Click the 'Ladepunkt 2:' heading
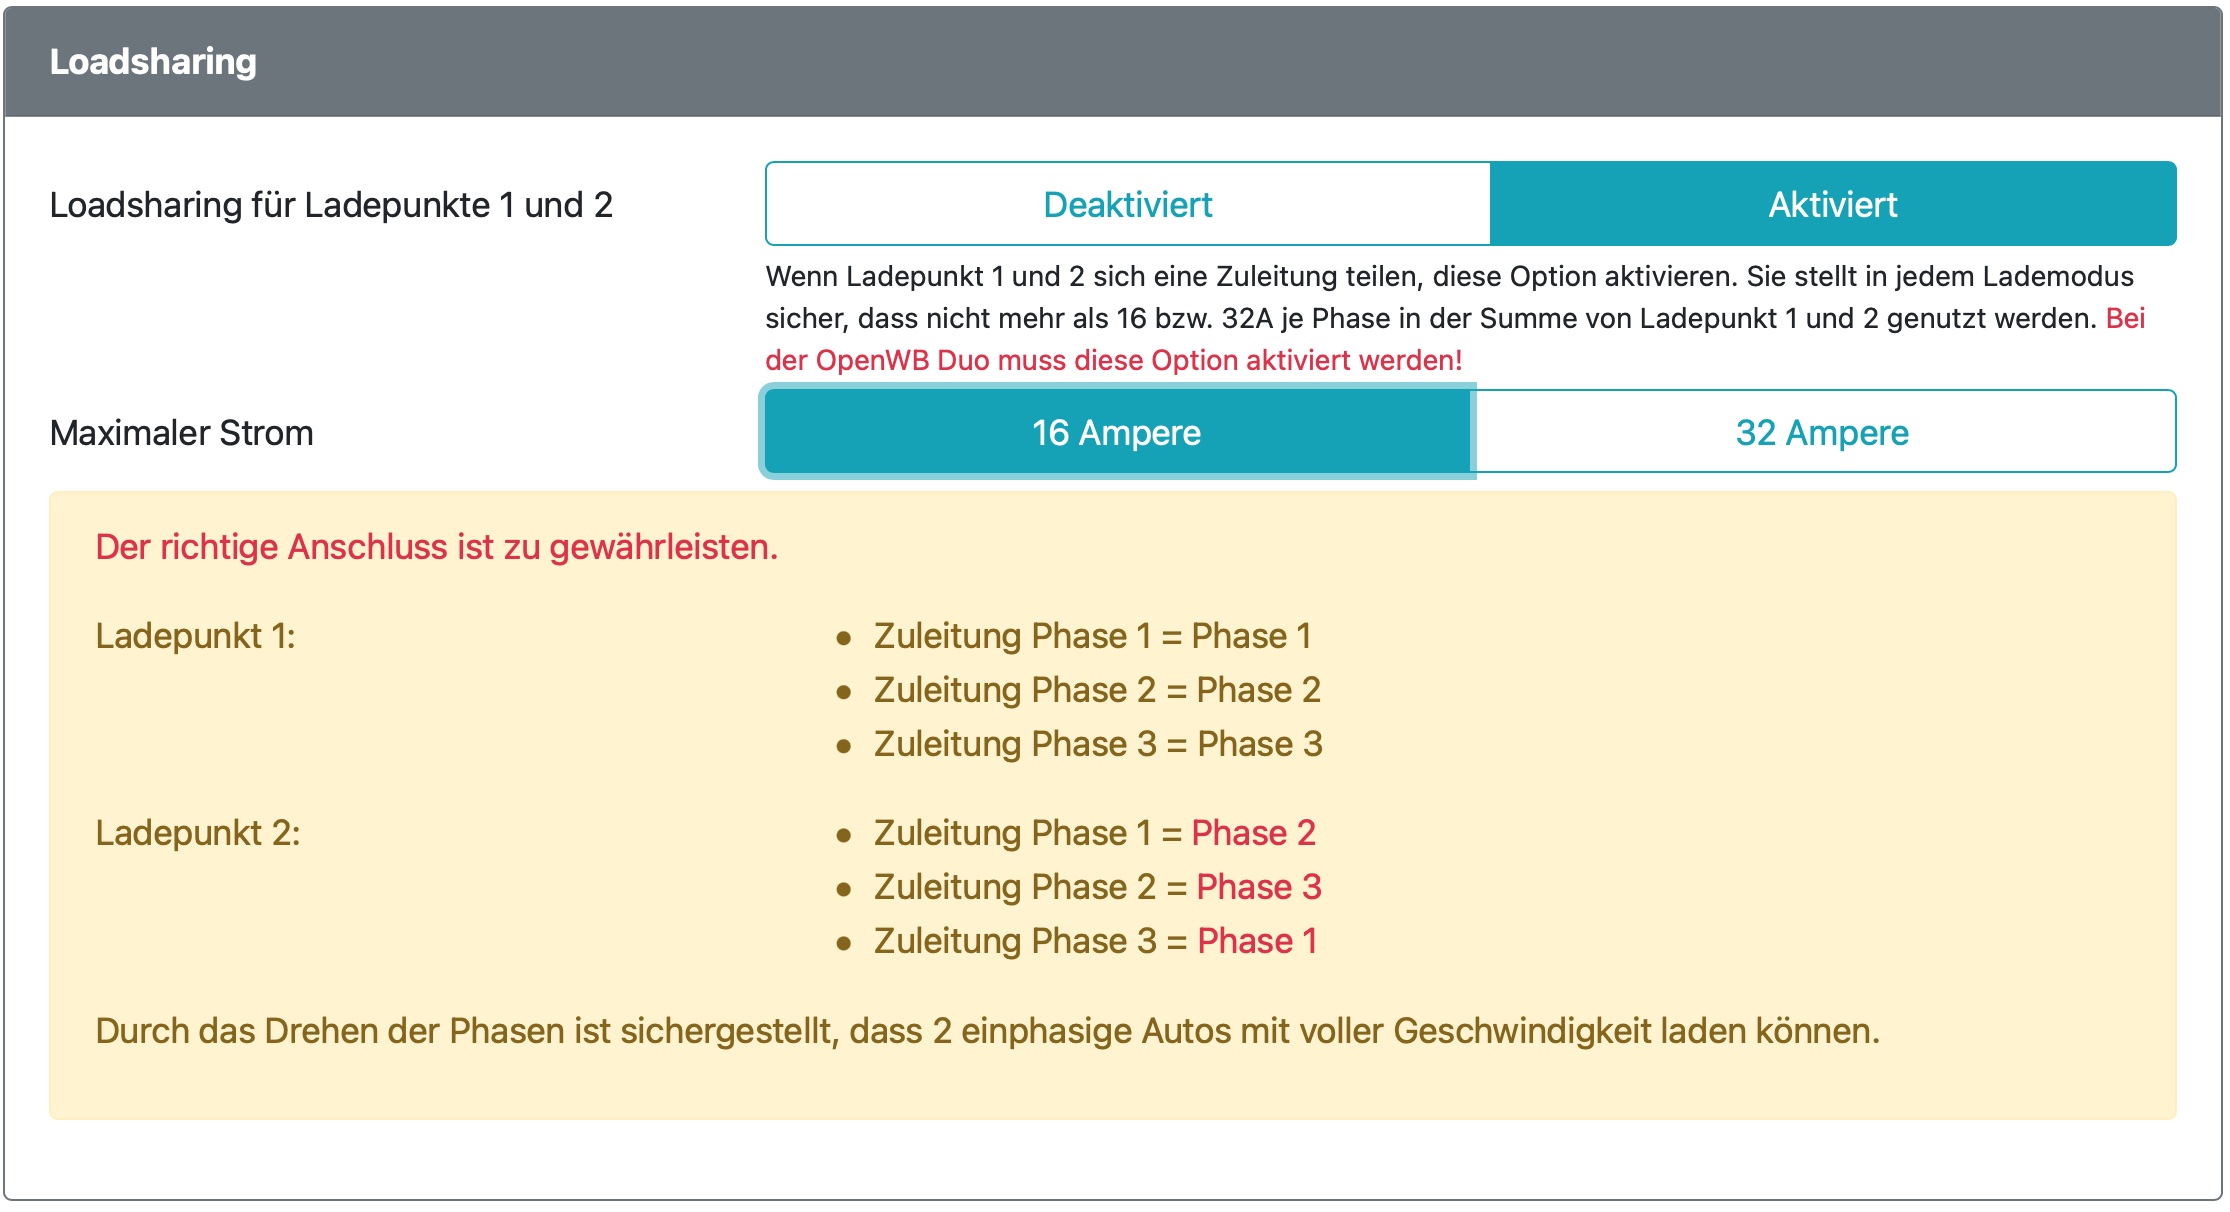The height and width of the screenshot is (1212, 2230). coord(198,833)
